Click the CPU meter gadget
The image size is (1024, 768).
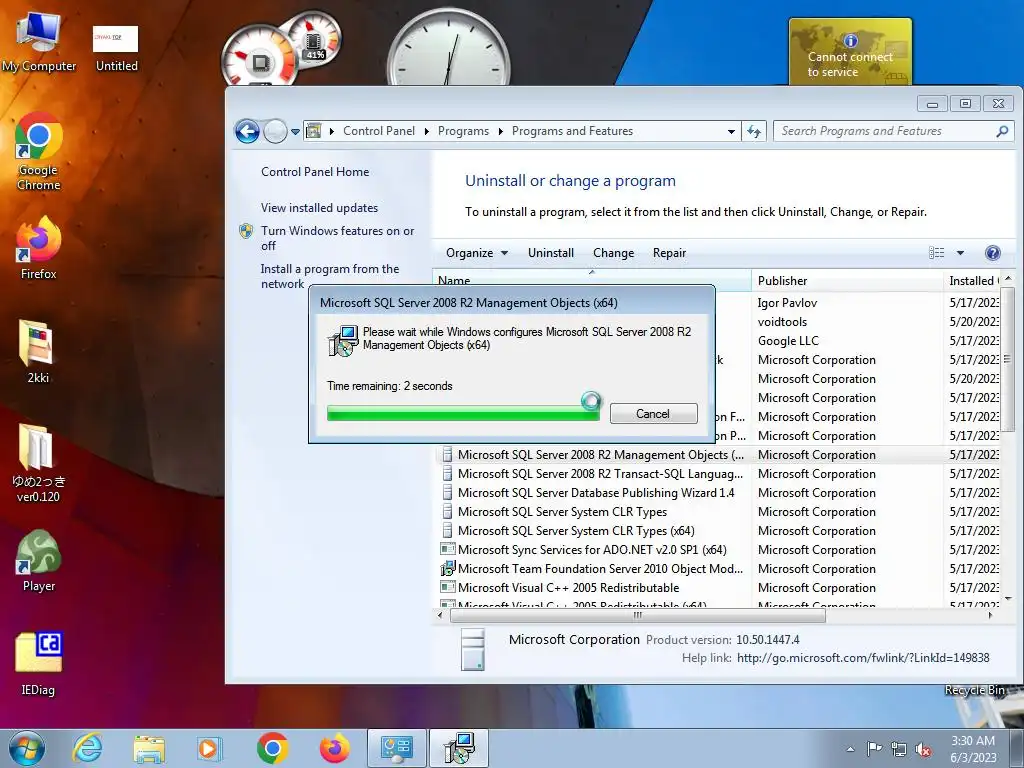click(260, 59)
